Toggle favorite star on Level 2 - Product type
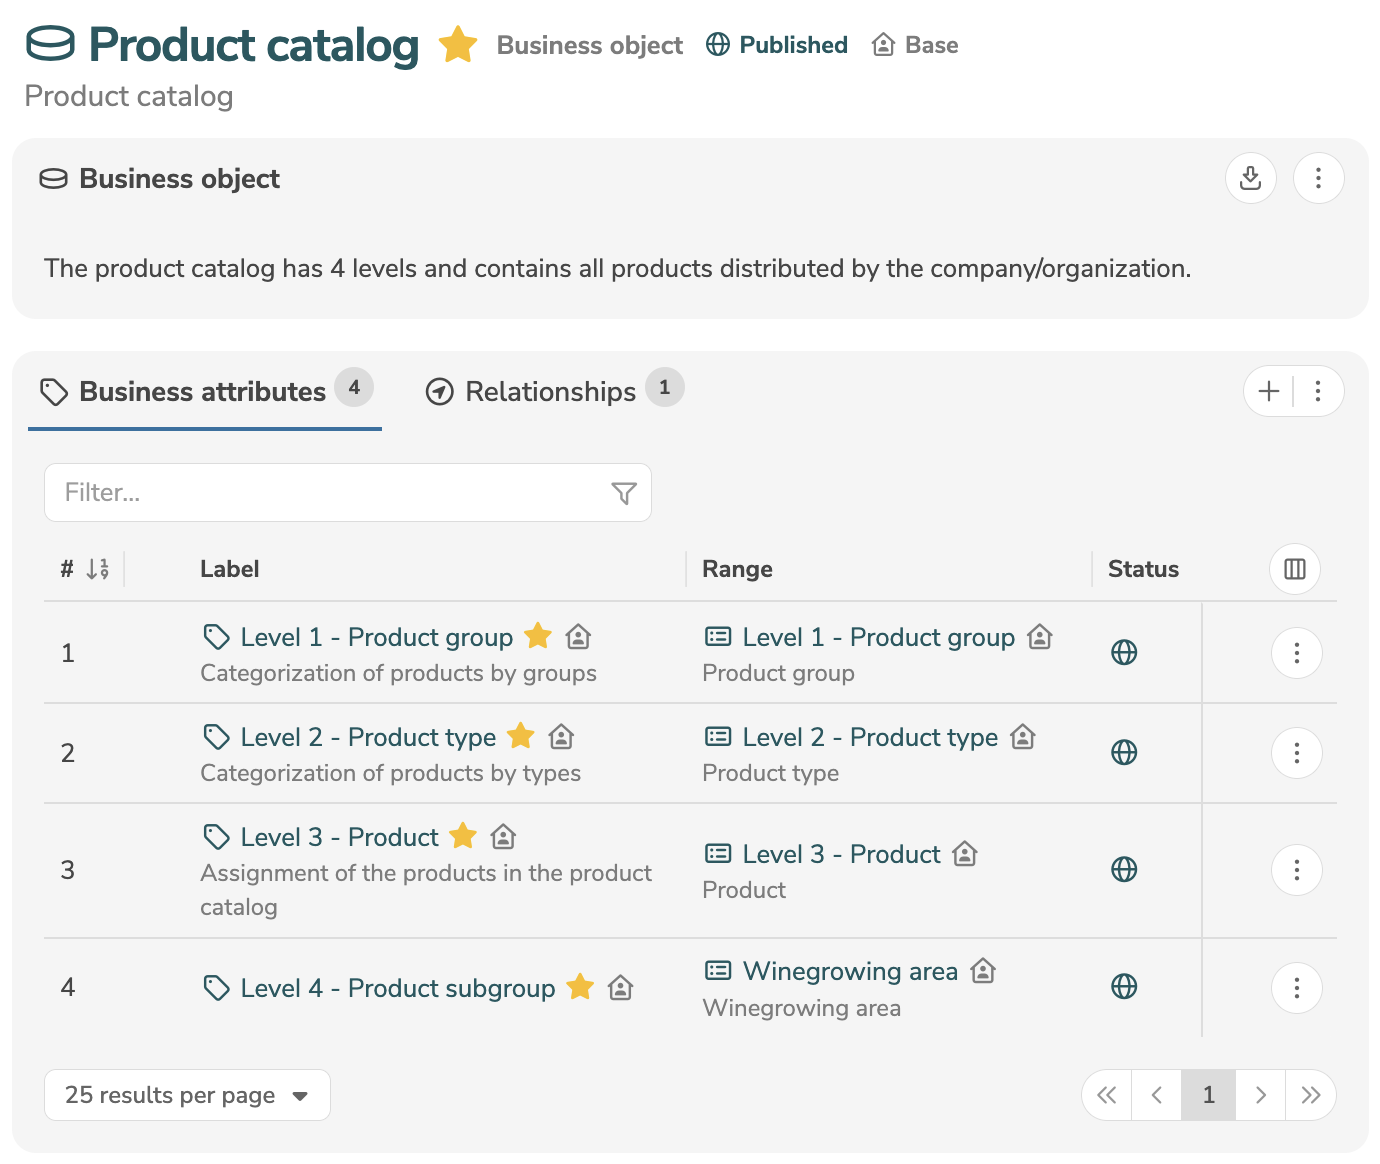Image resolution: width=1380 pixels, height=1164 pixels. point(521,737)
